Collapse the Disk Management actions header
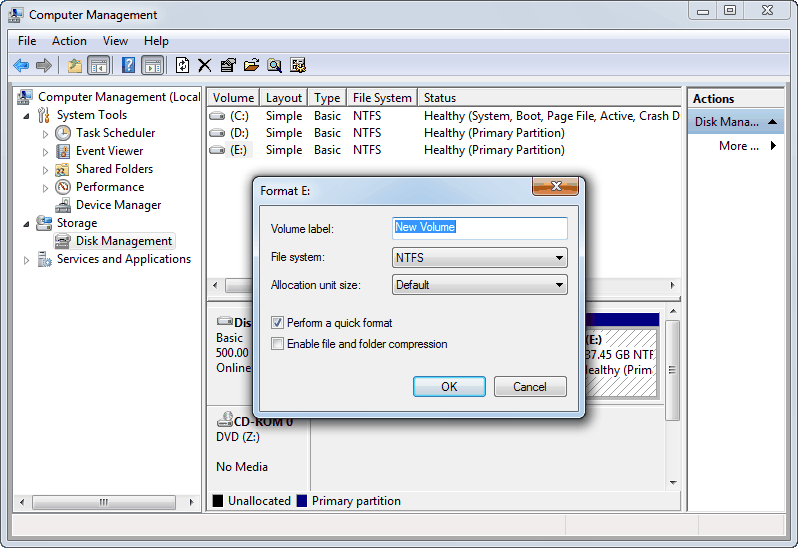This screenshot has height=548, width=798. [772, 122]
